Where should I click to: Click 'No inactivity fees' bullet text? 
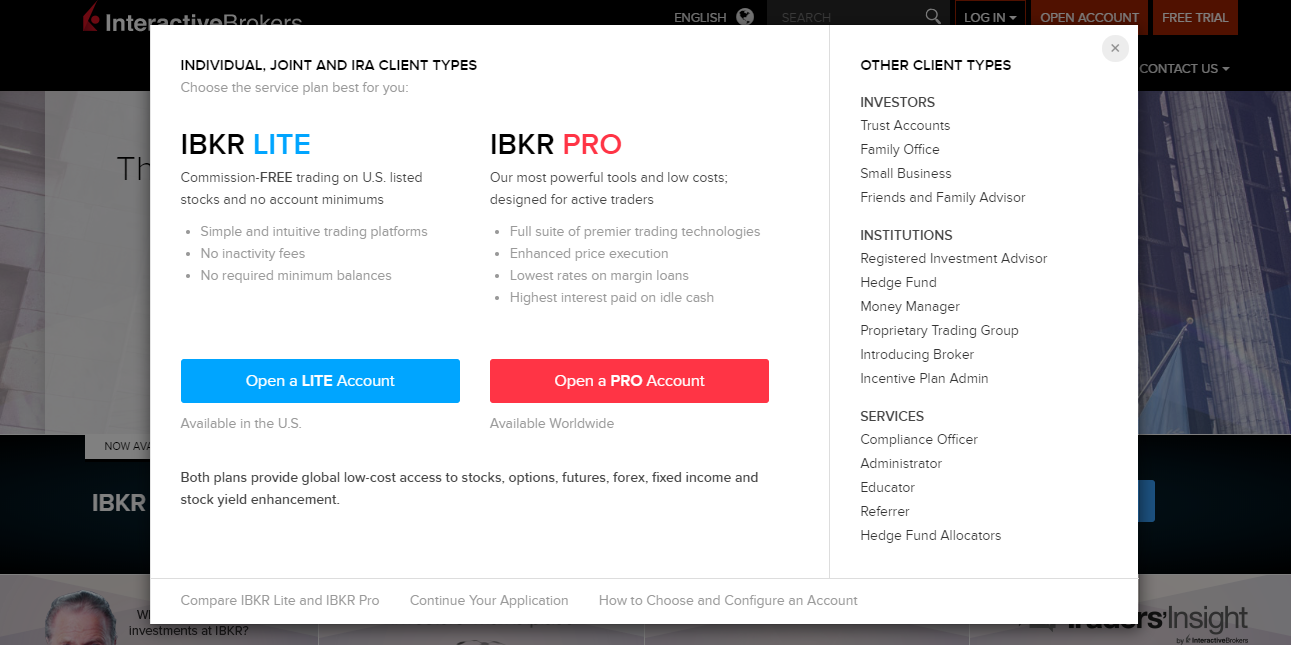click(x=252, y=253)
